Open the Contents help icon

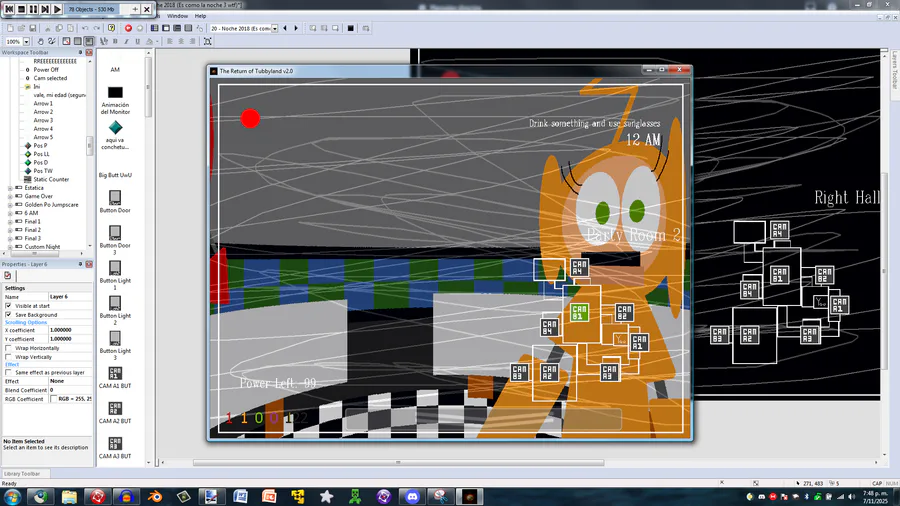tap(111, 28)
